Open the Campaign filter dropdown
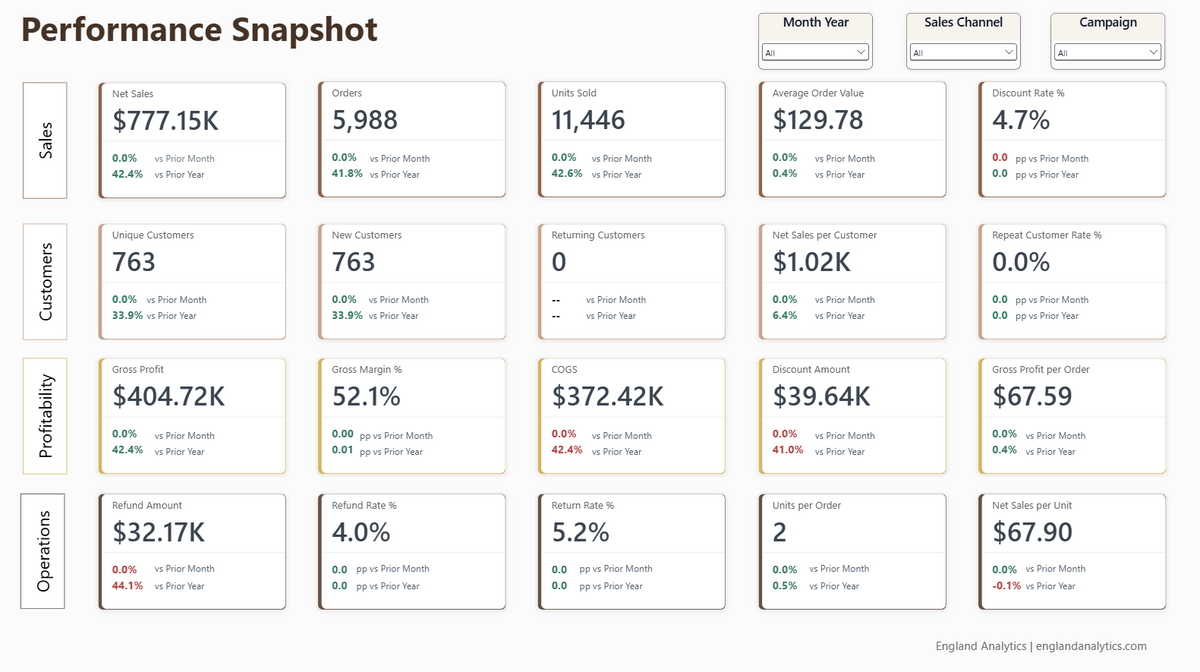 pos(1108,52)
